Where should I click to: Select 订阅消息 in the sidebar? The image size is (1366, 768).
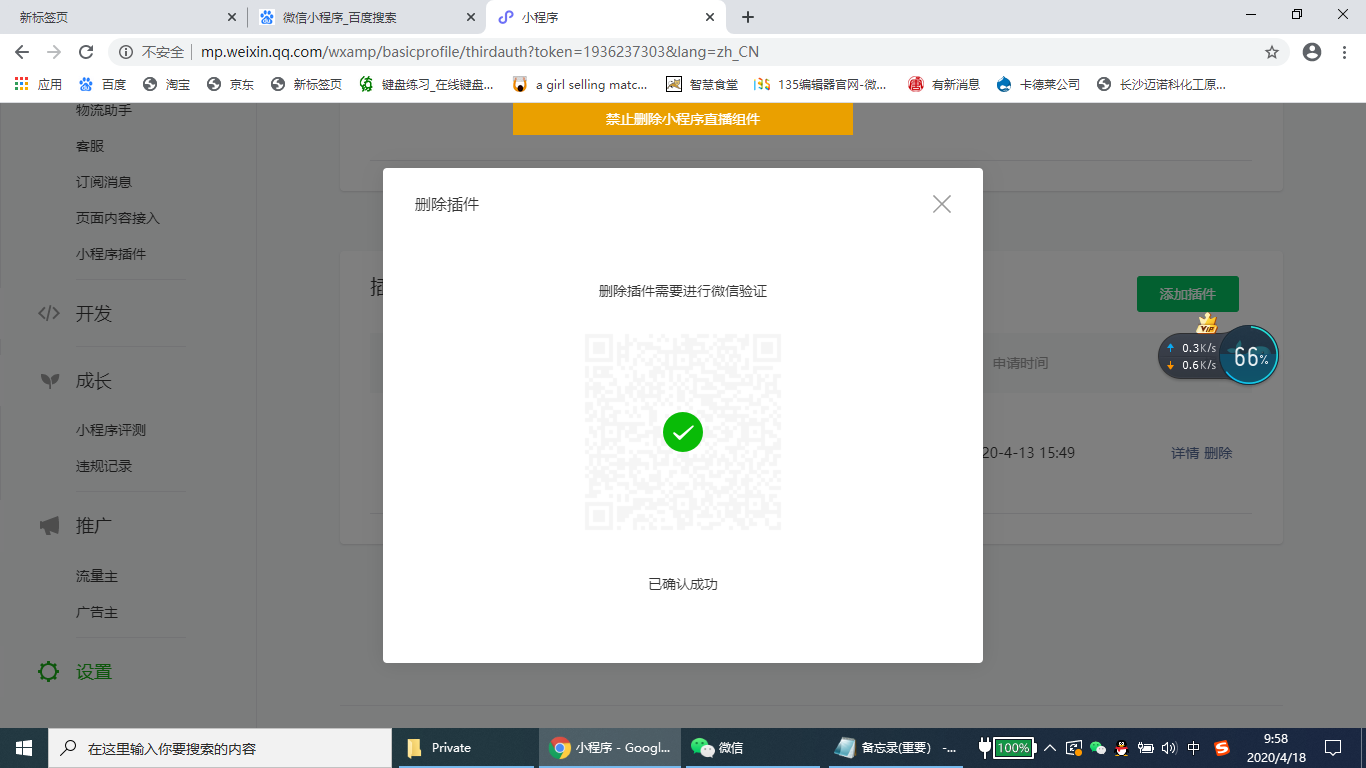point(104,182)
